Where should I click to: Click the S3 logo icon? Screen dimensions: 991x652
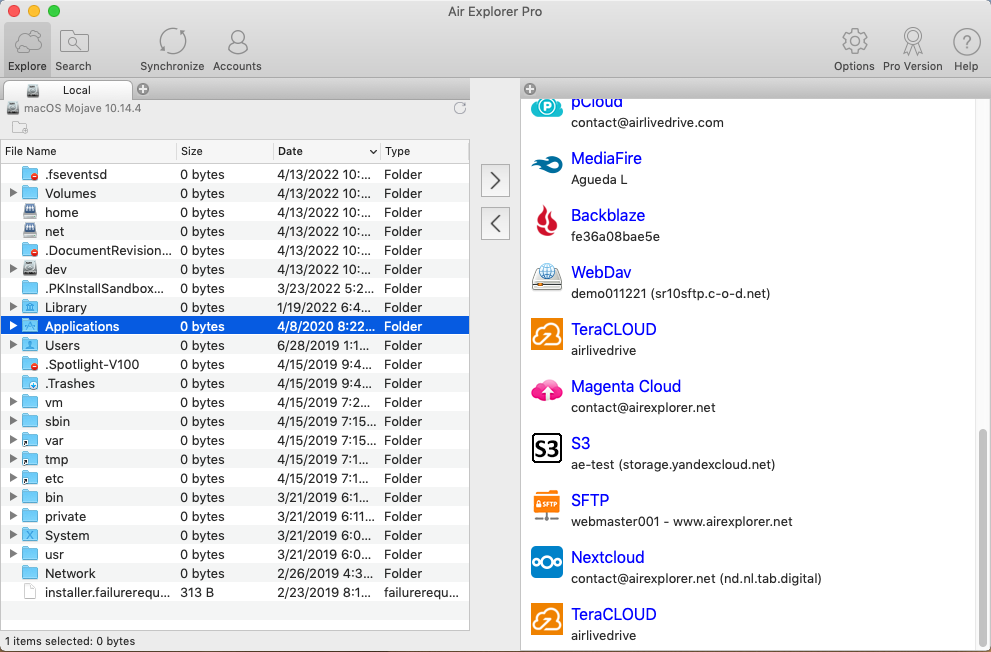547,449
